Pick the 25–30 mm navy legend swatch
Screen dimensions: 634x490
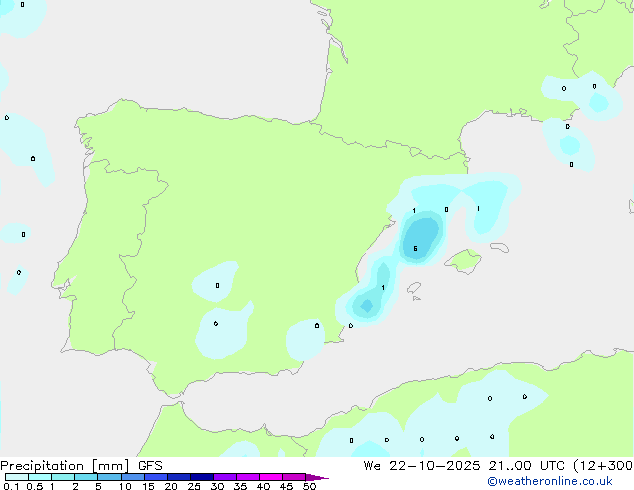(202, 477)
